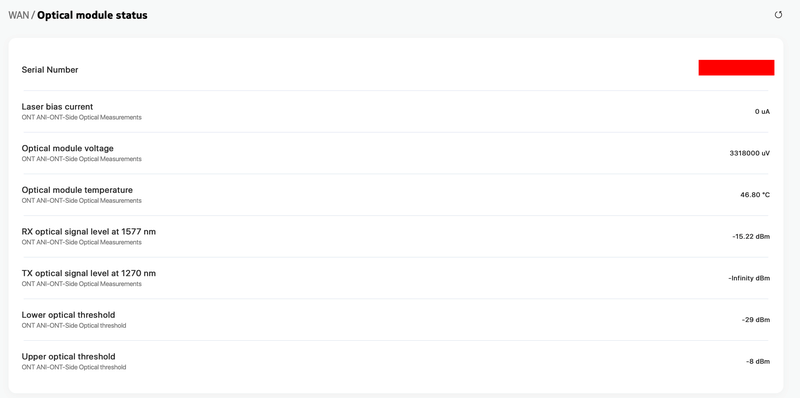Click the -15.22 dBm RX value

[x=751, y=237]
